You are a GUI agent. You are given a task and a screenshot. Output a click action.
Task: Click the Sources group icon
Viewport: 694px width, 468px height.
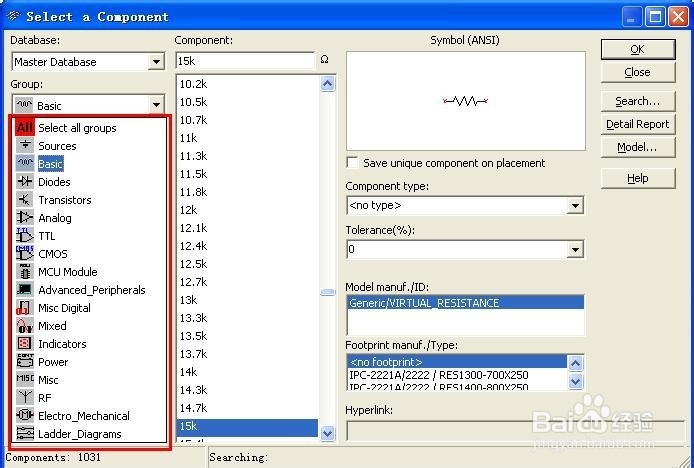pos(25,145)
